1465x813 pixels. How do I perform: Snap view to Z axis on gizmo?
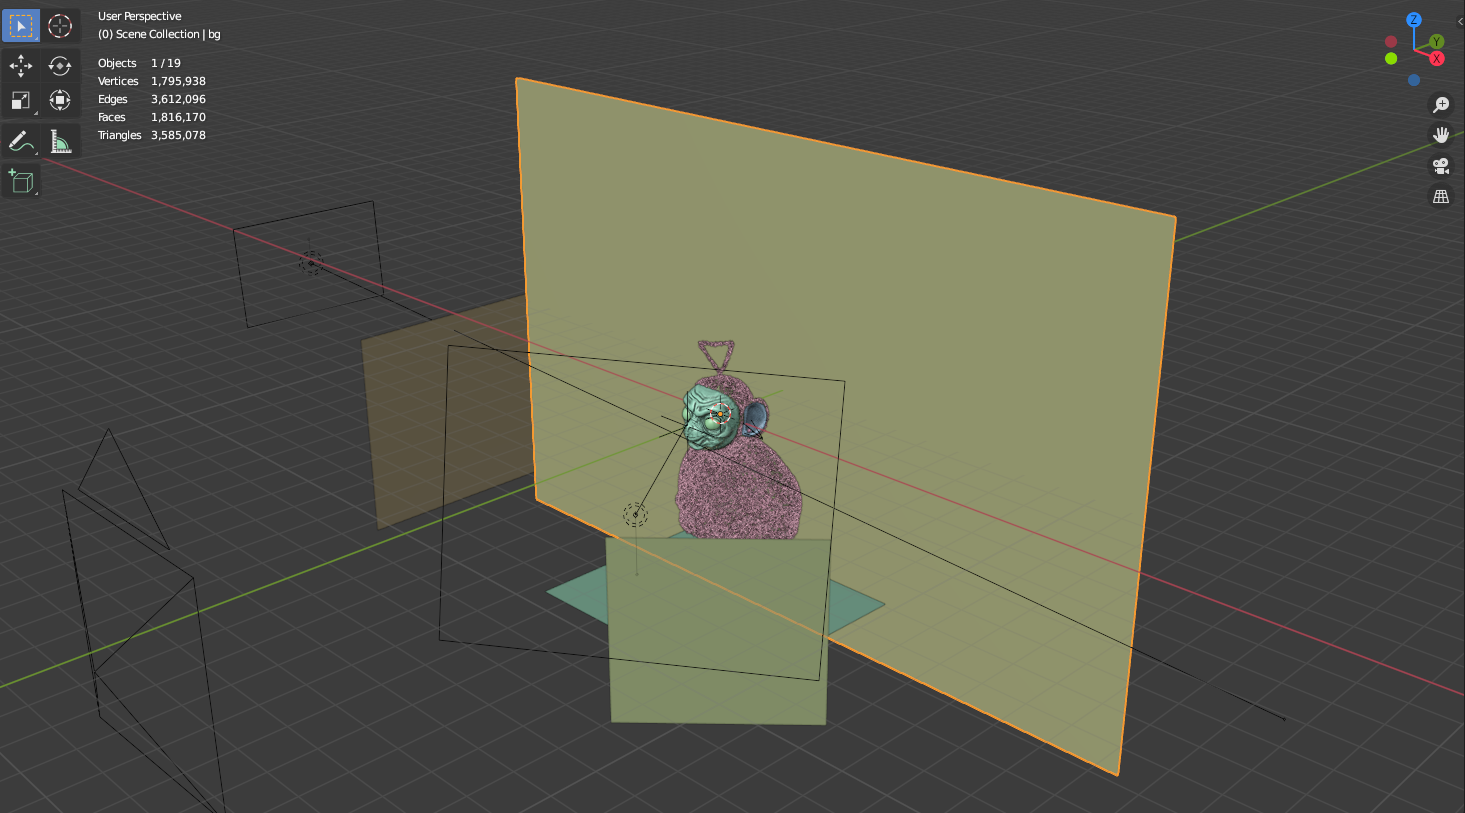(x=1414, y=20)
